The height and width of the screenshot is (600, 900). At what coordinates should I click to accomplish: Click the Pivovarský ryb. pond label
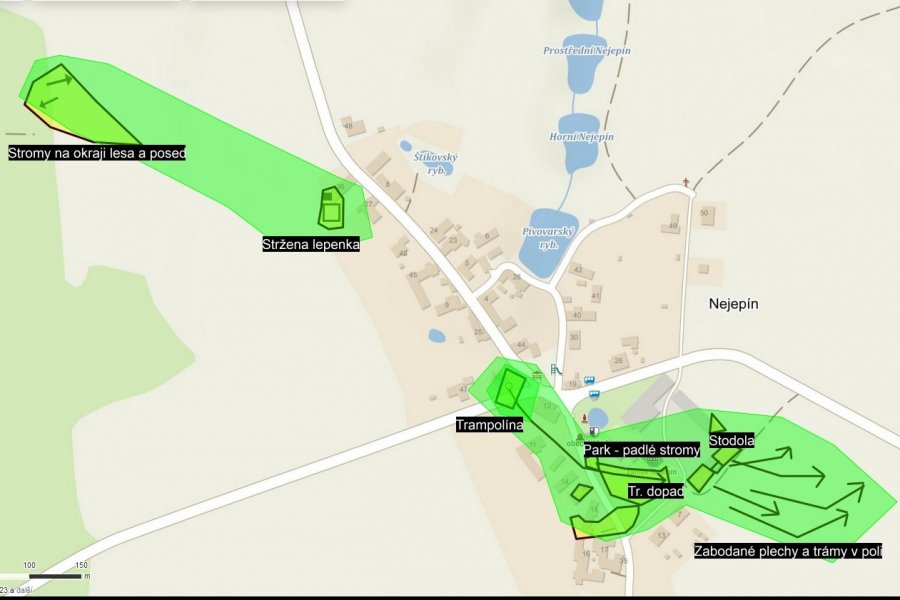pos(548,238)
